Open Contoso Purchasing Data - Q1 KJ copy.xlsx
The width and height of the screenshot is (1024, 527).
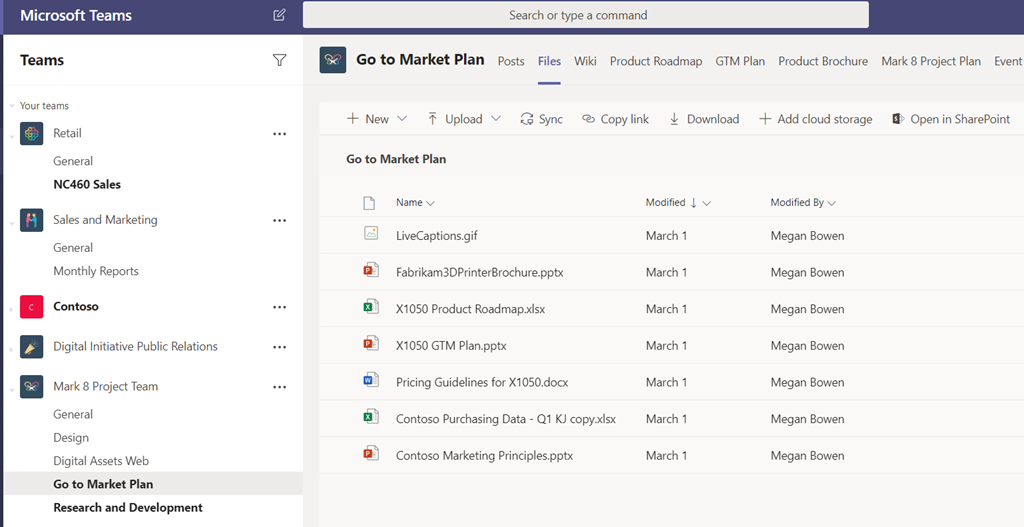coord(505,419)
